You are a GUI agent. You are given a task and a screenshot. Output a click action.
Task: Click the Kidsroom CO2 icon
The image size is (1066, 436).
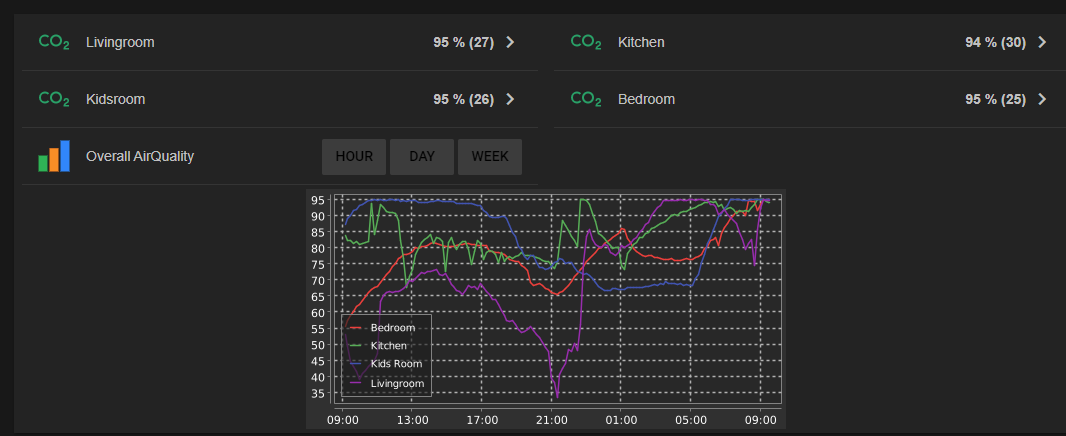coord(53,99)
